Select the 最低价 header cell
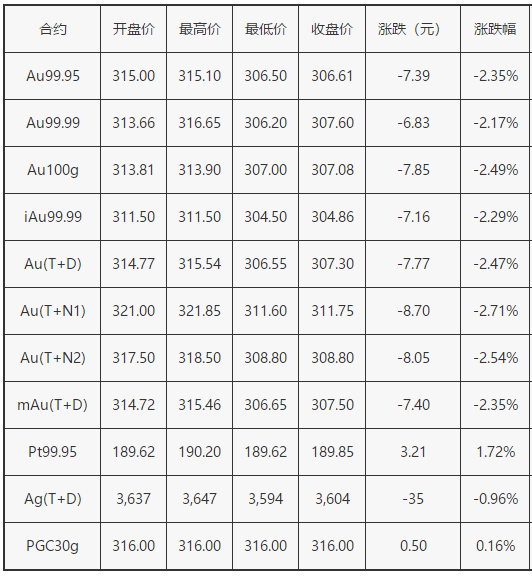This screenshot has width=532, height=579. [265, 29]
